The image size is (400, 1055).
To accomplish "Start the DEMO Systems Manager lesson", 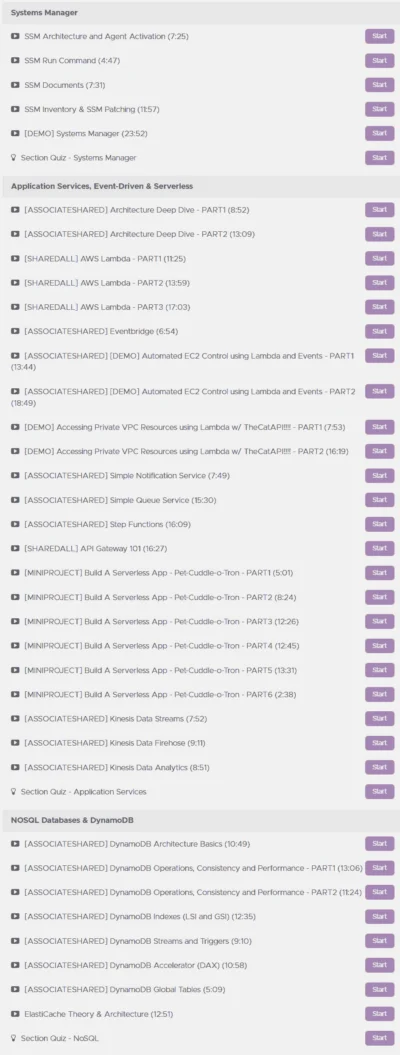I will tap(379, 133).
